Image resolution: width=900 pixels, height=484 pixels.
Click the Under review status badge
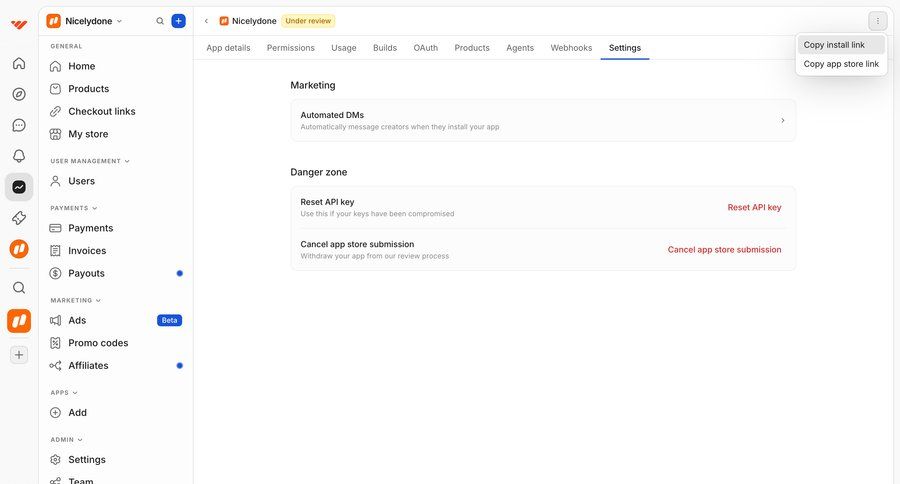tap(308, 21)
